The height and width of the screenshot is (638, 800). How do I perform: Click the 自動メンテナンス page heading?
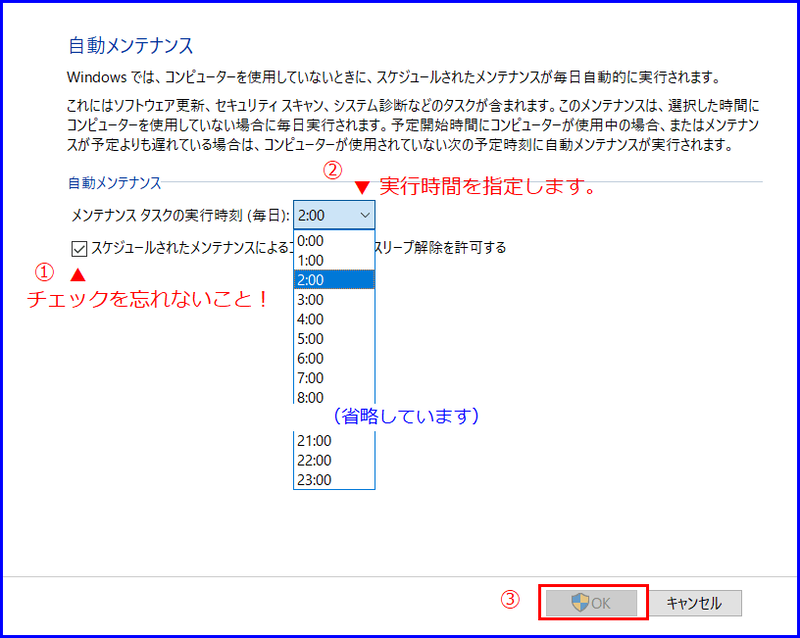coord(131,45)
